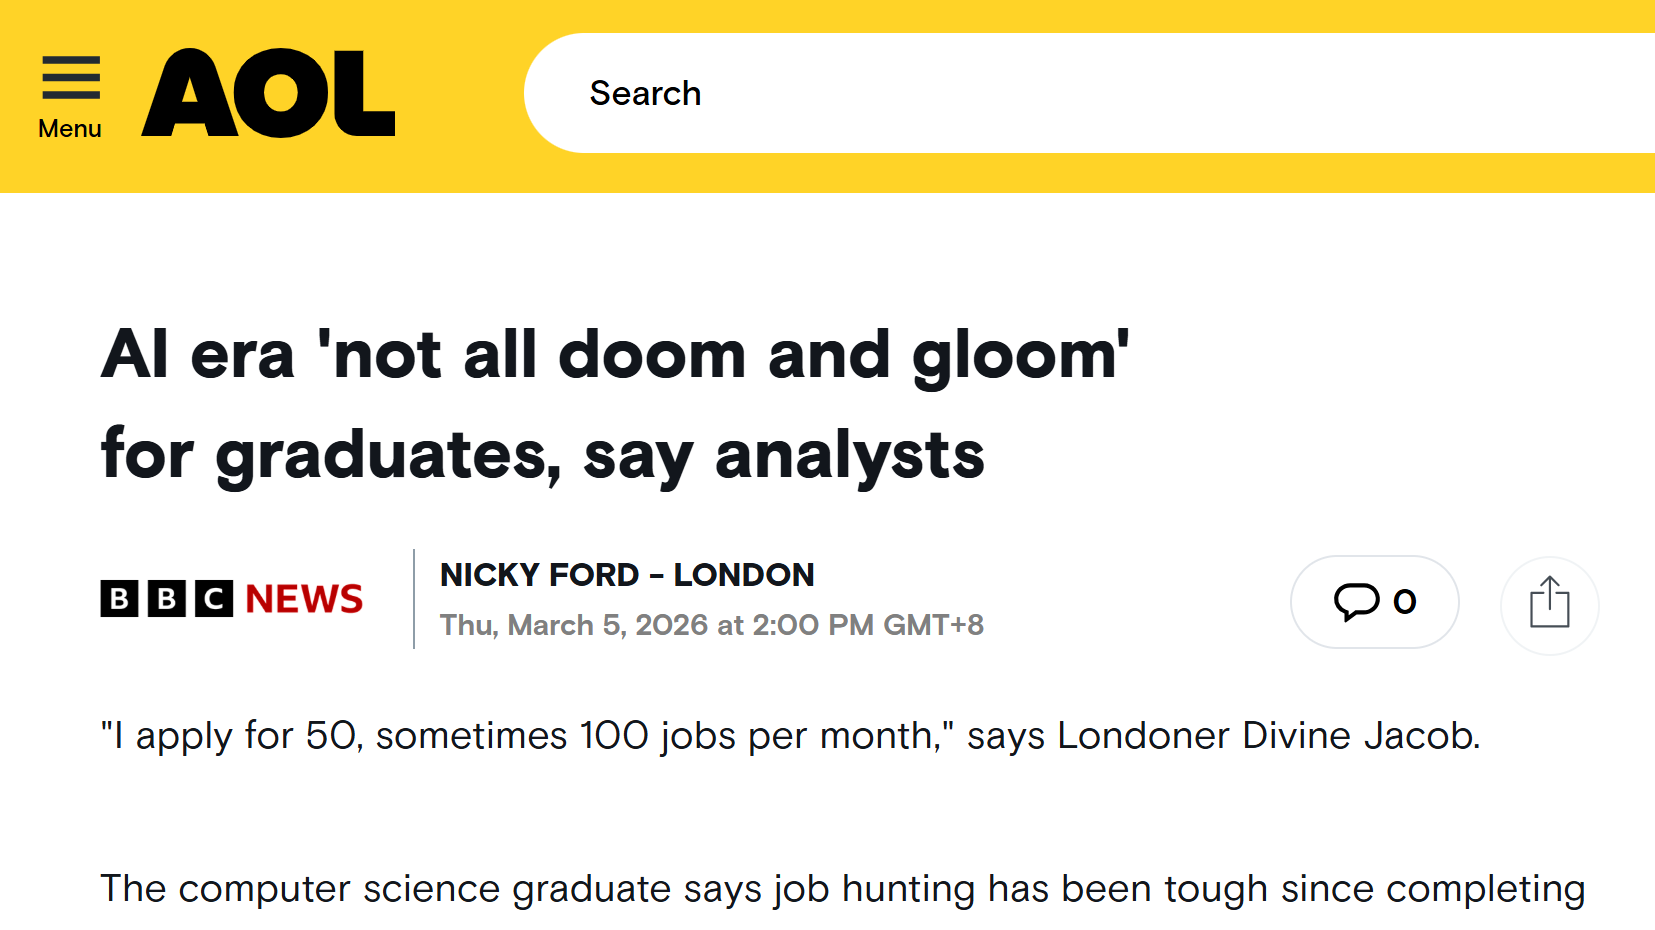
Task: Click the black BBC letter blocks
Action: point(166,599)
